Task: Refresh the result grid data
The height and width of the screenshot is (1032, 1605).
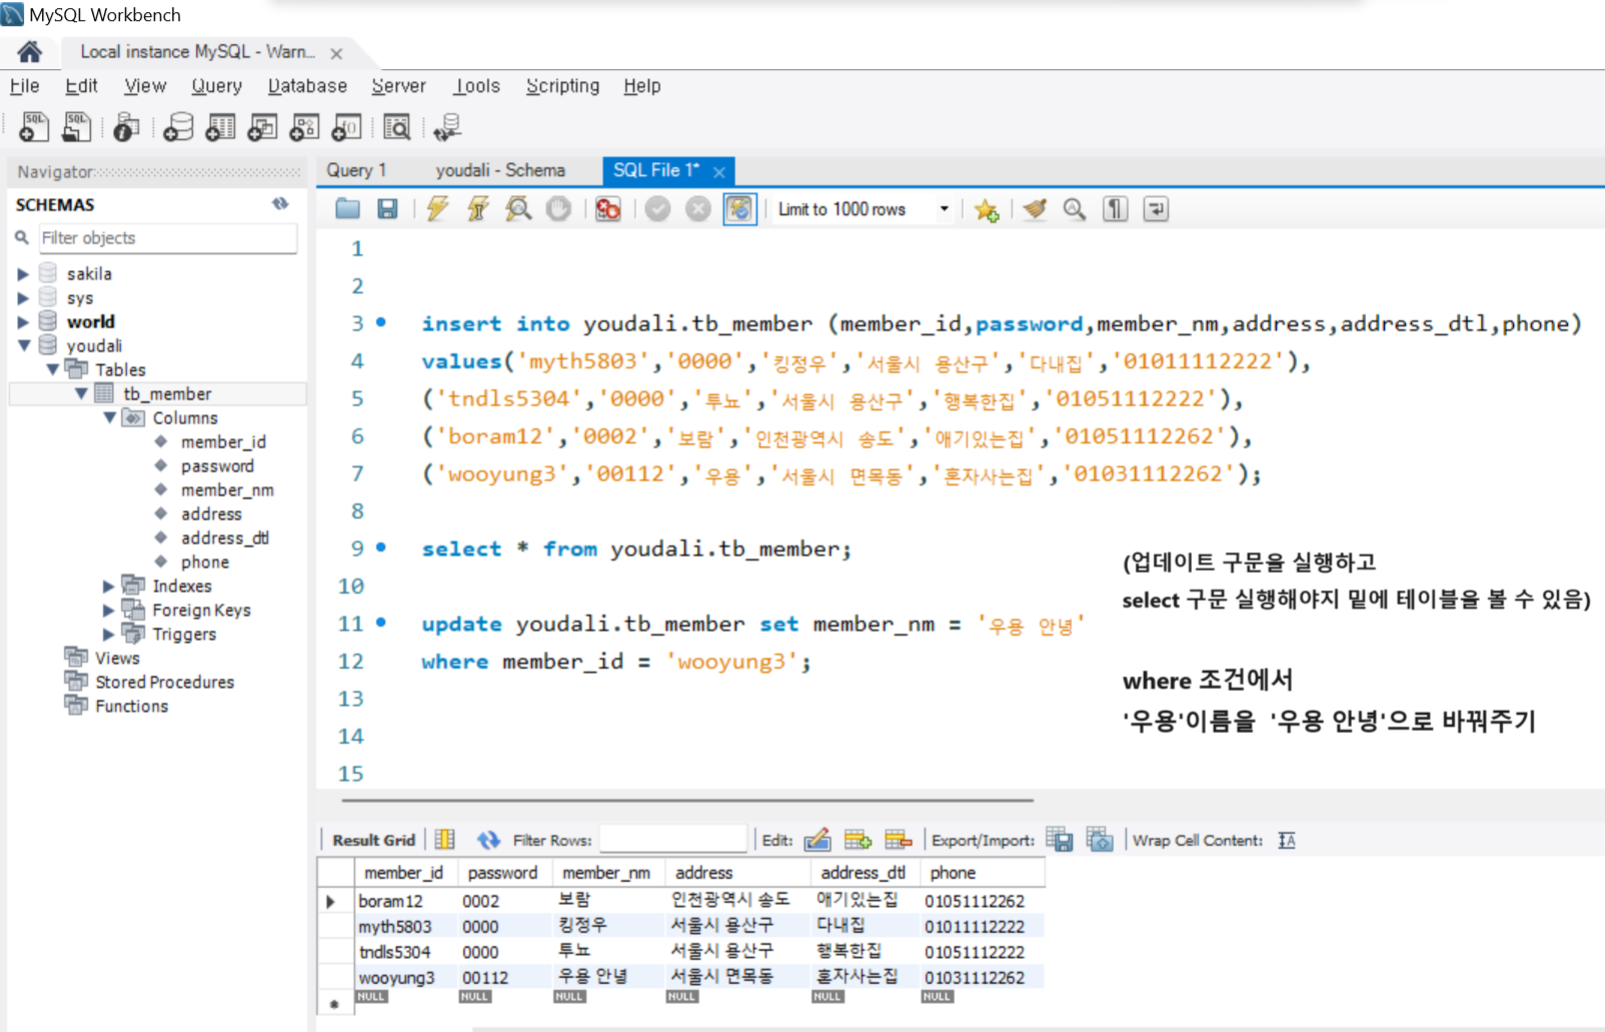Action: 488,840
